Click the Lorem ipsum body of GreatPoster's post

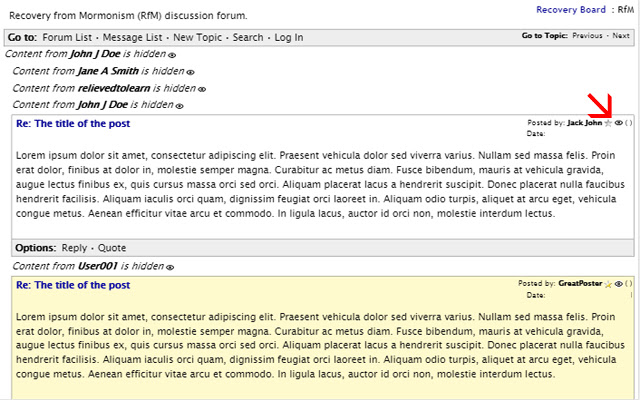point(320,345)
